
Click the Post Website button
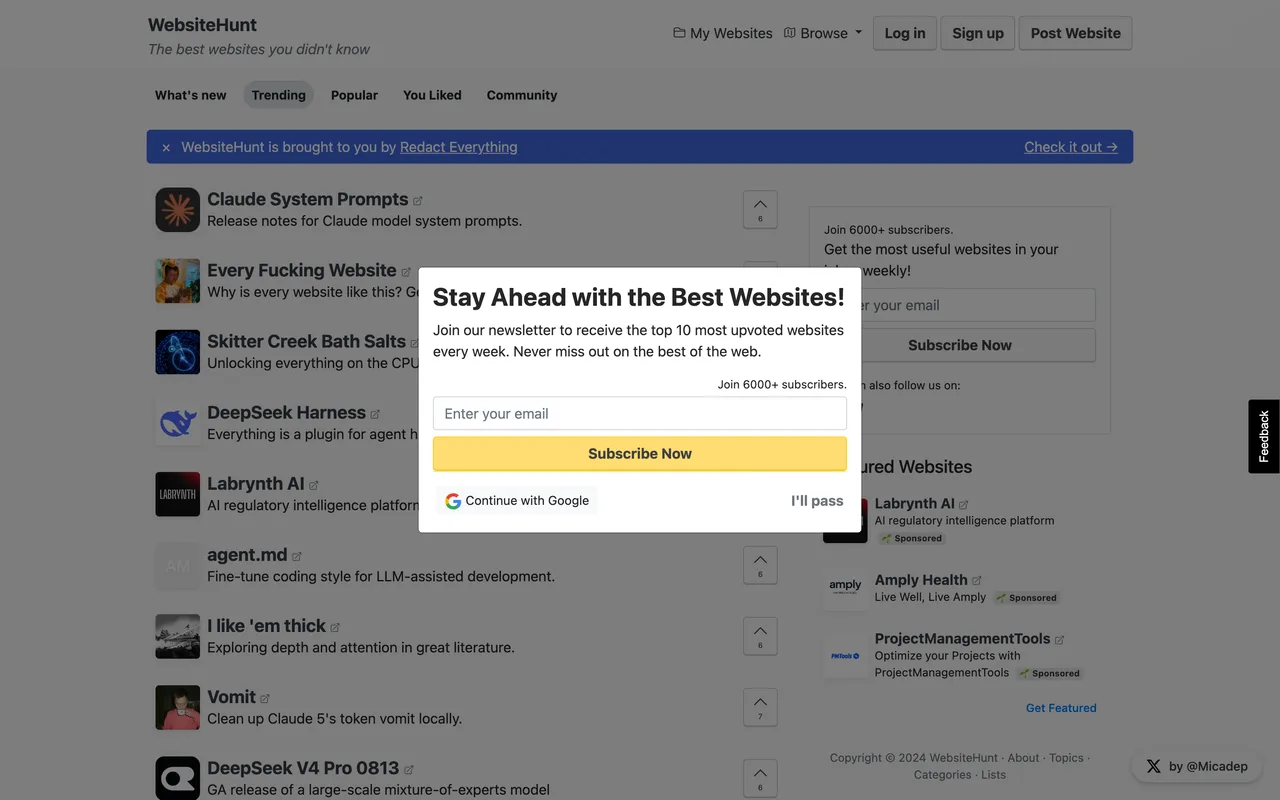pyautogui.click(x=1076, y=33)
